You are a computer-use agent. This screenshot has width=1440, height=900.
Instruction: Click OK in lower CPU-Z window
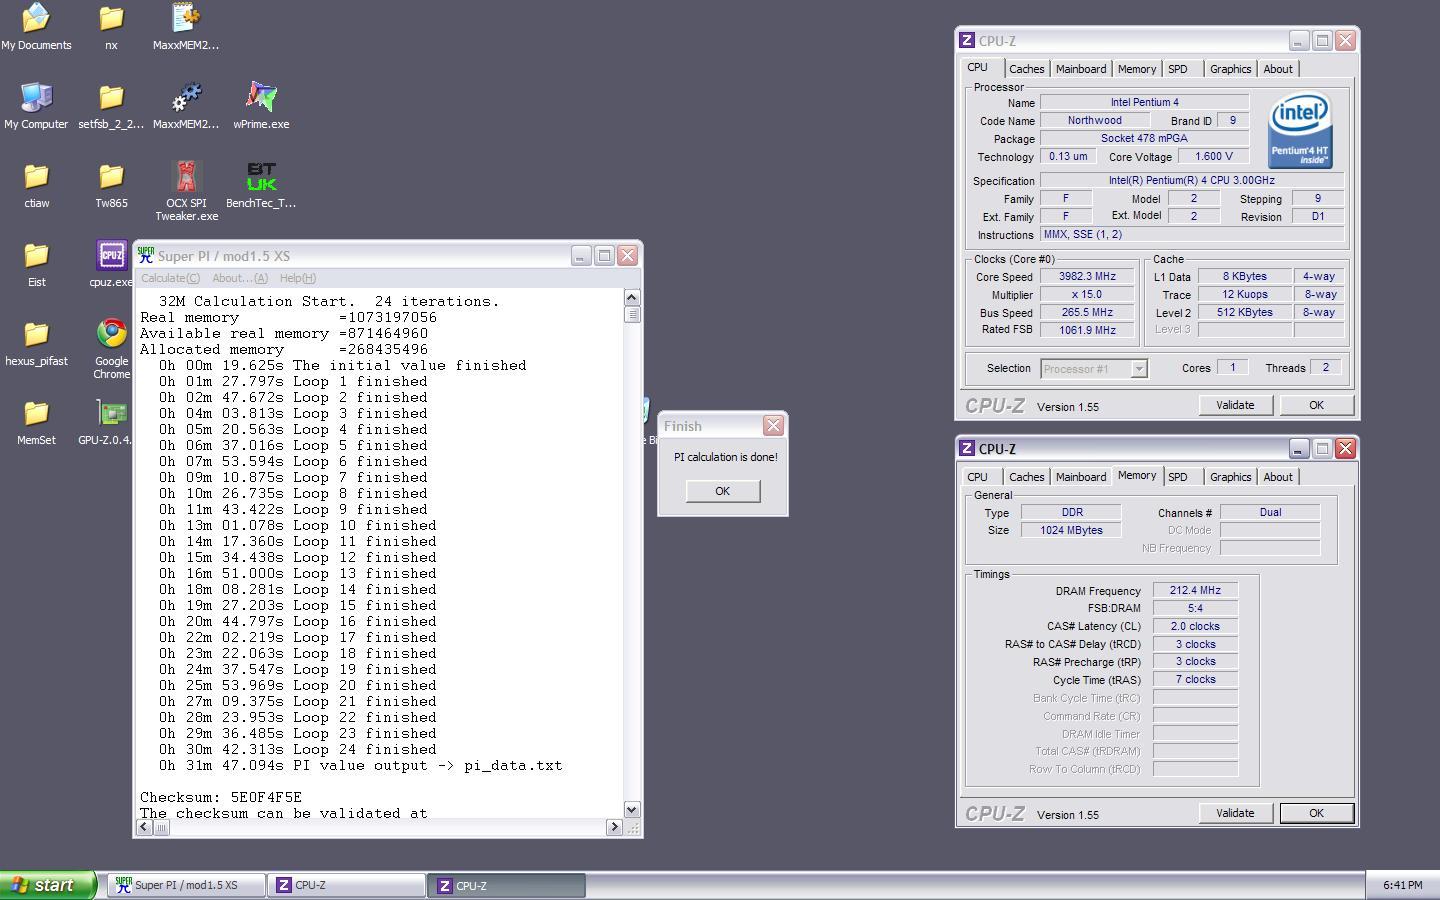click(1316, 813)
